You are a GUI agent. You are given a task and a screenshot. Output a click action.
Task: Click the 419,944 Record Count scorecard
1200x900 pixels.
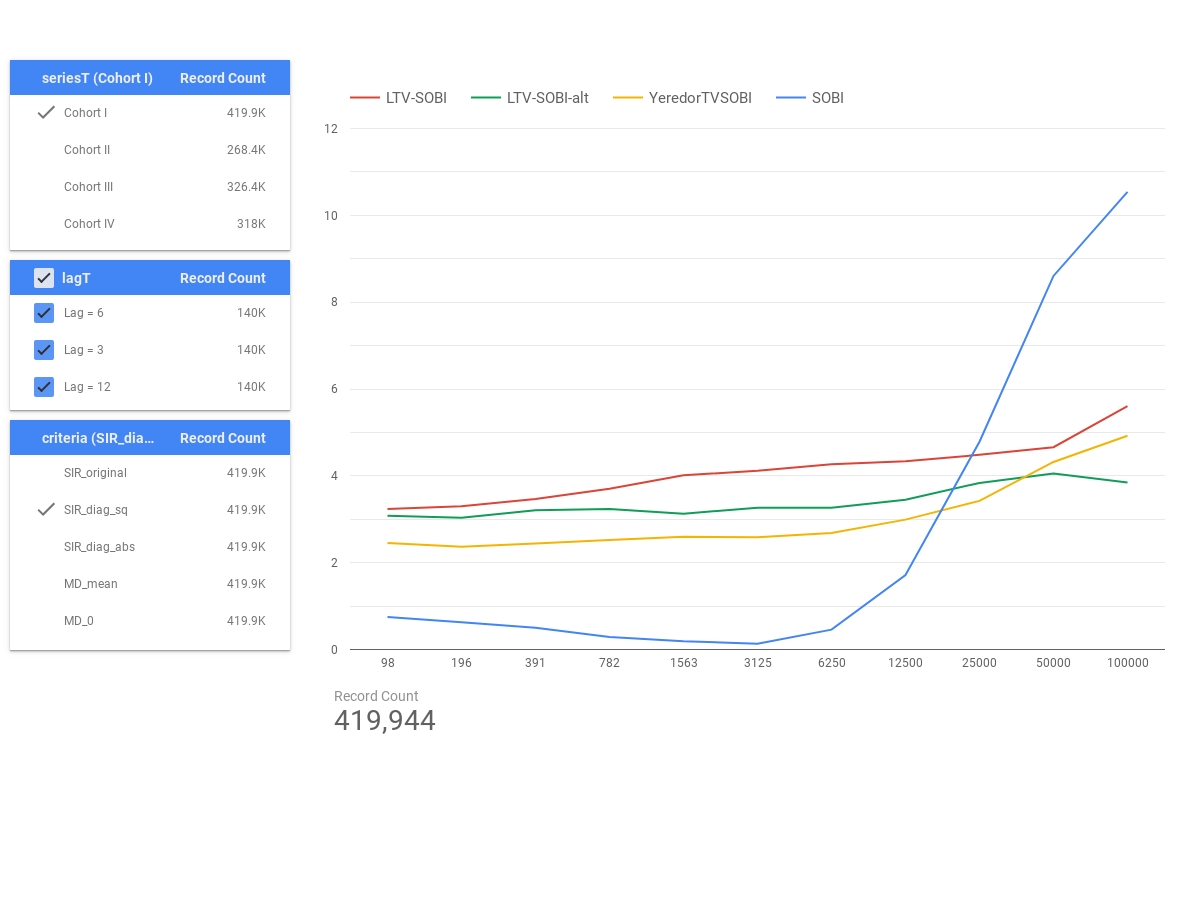(385, 720)
